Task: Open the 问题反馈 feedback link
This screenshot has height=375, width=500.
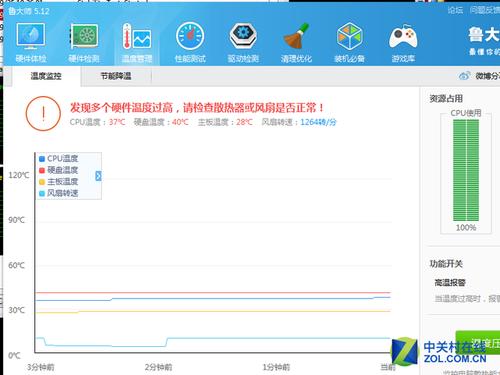Action: 485,10
